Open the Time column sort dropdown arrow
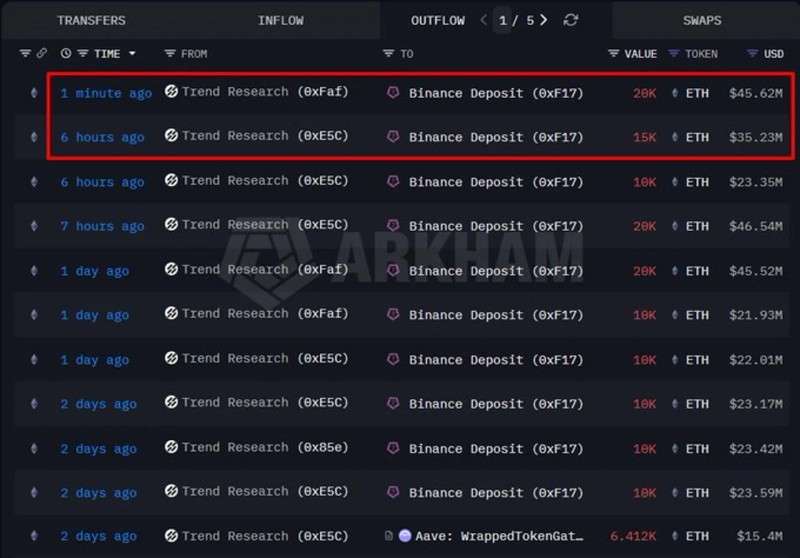Image resolution: width=800 pixels, height=558 pixels. click(x=132, y=54)
